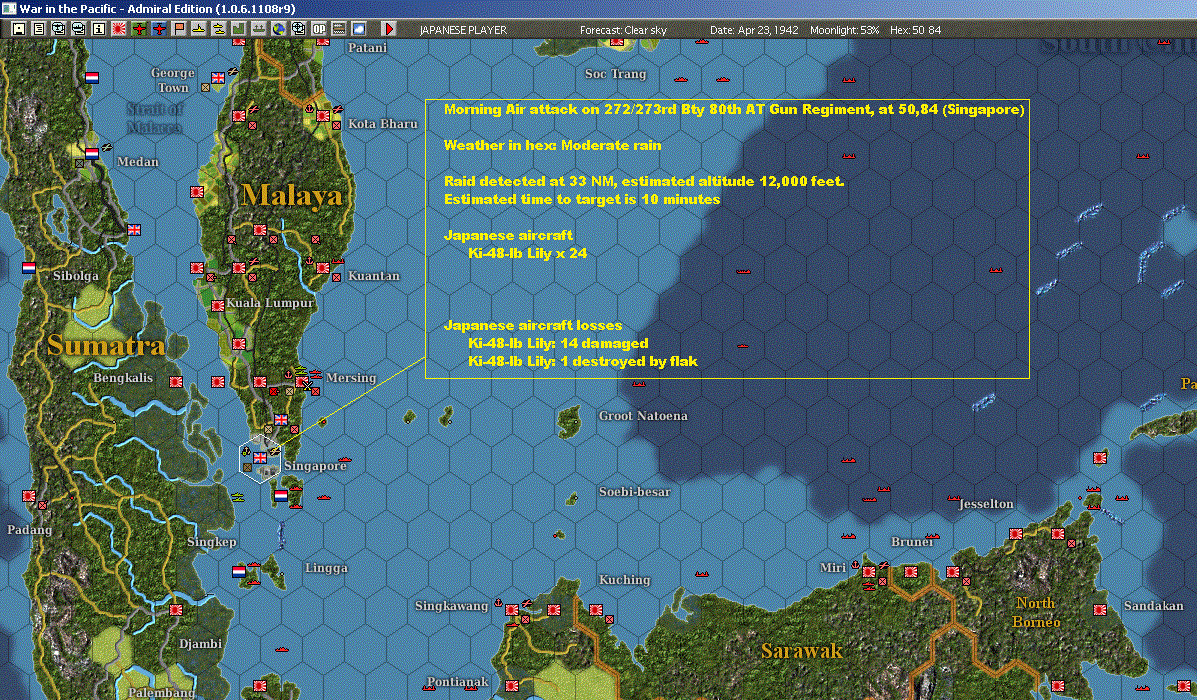Click 'Ki-48-Ib Lily: 14 damaged' line
Screen dimensions: 1197x700
(x=558, y=343)
